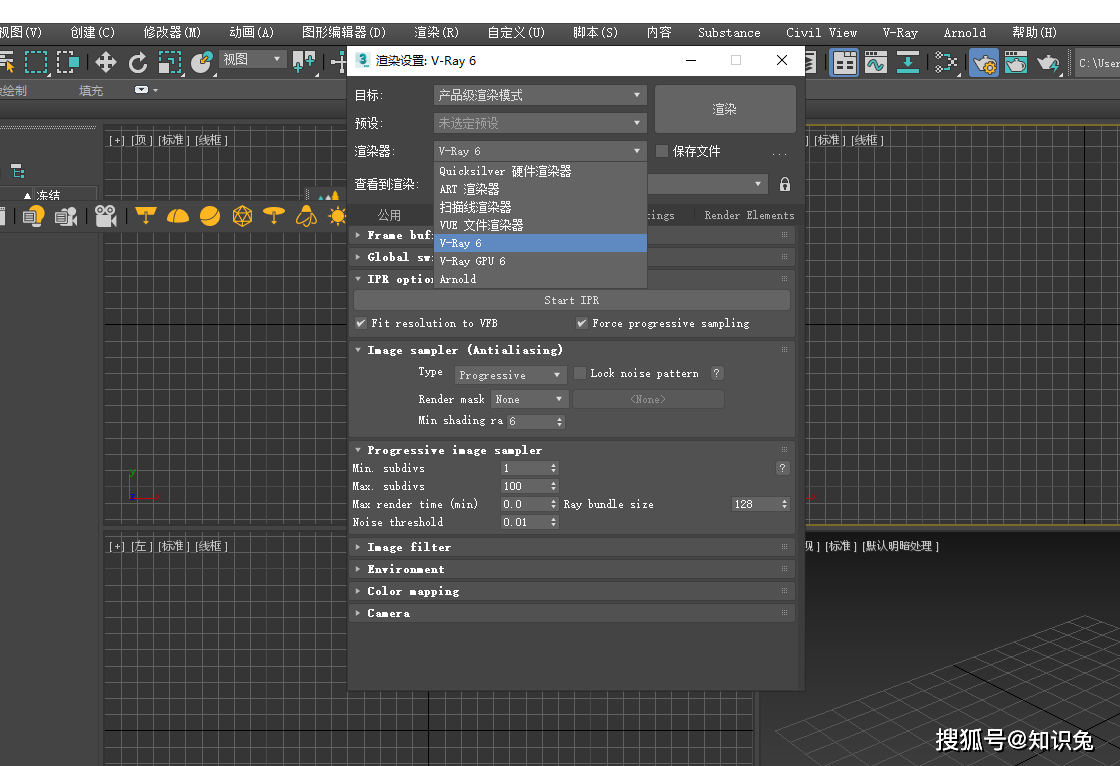Click the V-Ray Sun light icon

337,216
